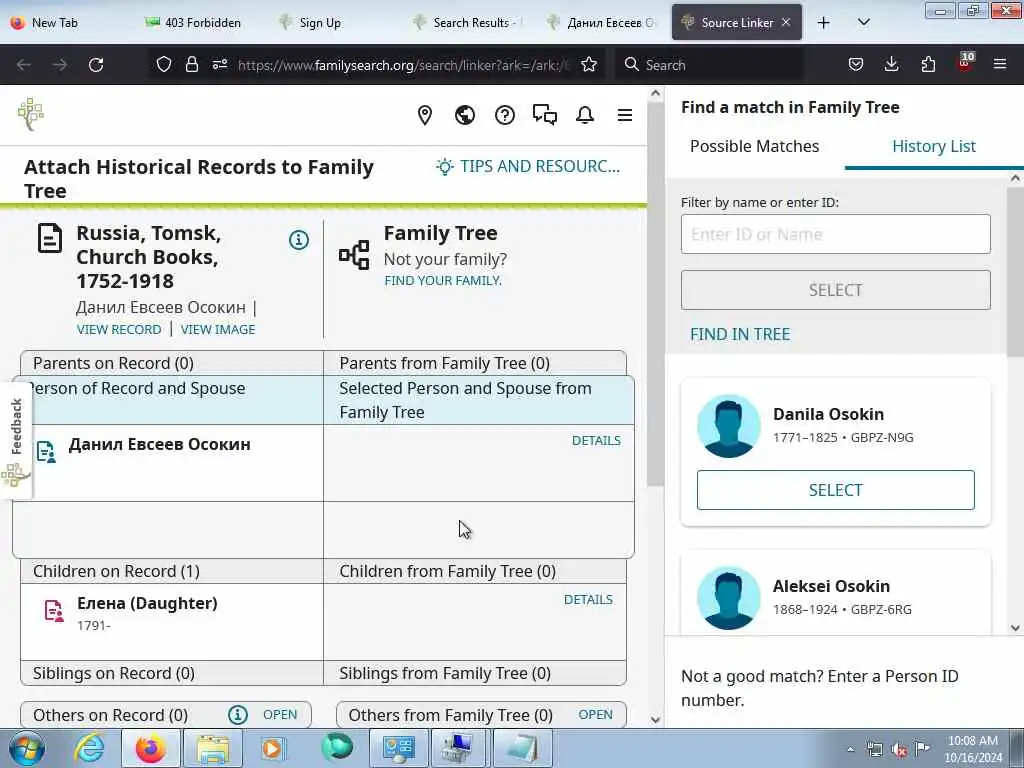Open Firefox application menu

(1000, 65)
